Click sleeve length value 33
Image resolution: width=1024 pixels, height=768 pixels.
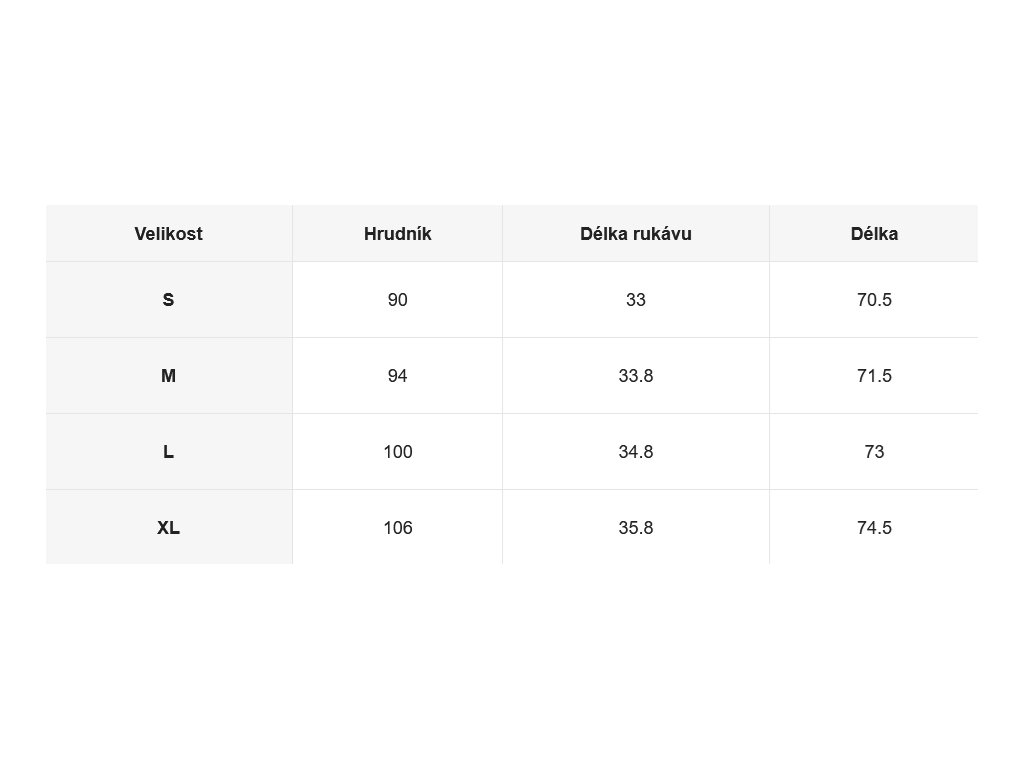(x=635, y=300)
